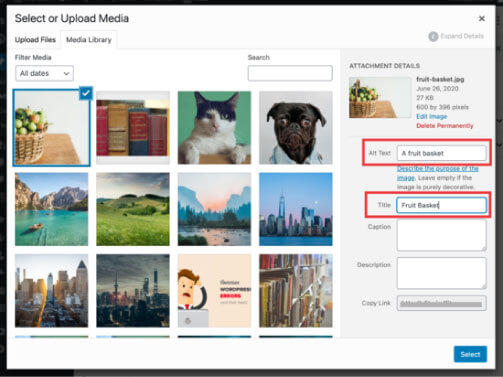Switch to the Media Library tab
503x377 pixels.
pos(89,40)
